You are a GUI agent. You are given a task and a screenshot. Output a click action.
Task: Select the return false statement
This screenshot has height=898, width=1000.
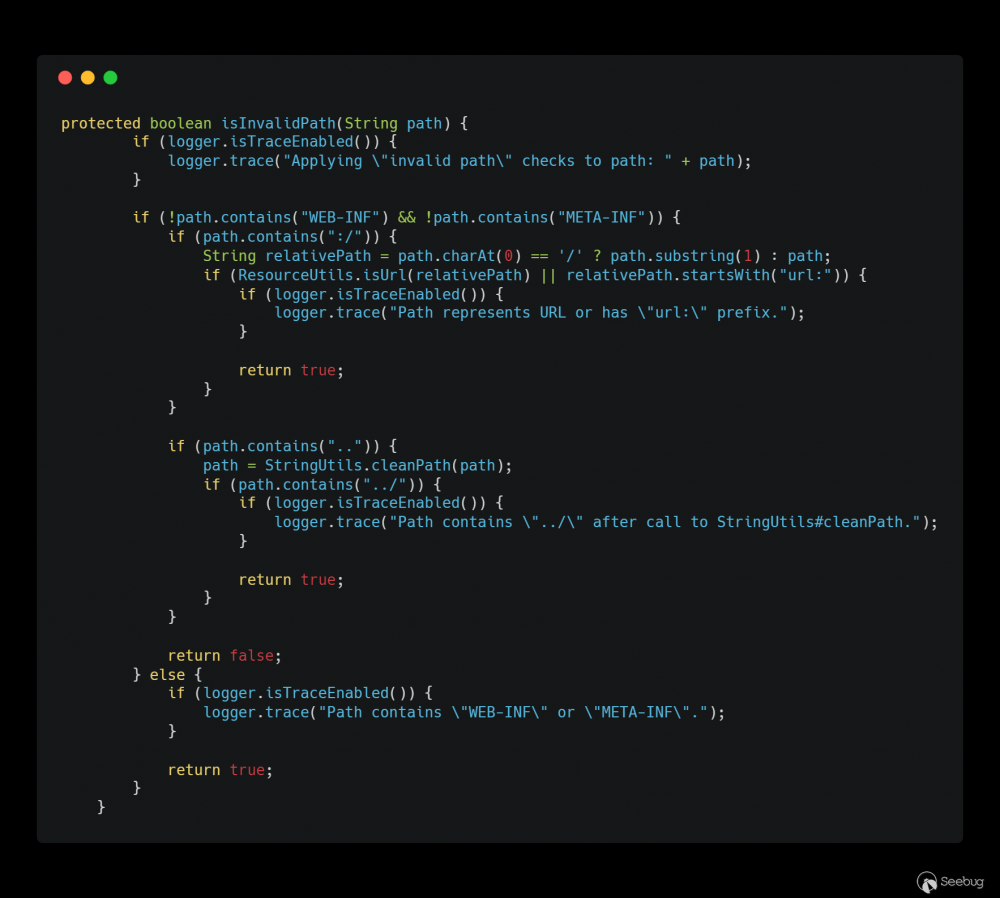(x=224, y=656)
